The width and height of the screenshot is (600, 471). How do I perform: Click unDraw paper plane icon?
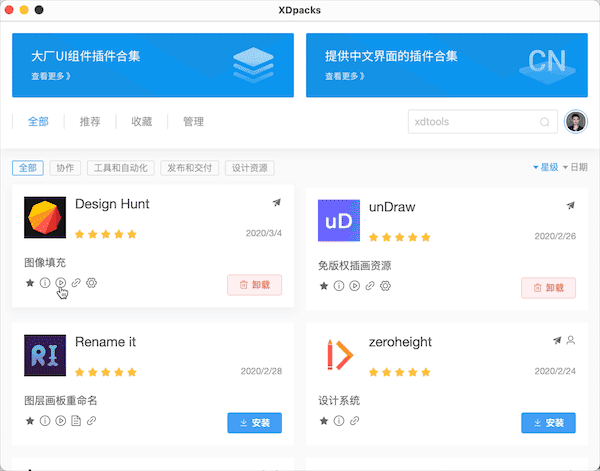click(x=571, y=205)
